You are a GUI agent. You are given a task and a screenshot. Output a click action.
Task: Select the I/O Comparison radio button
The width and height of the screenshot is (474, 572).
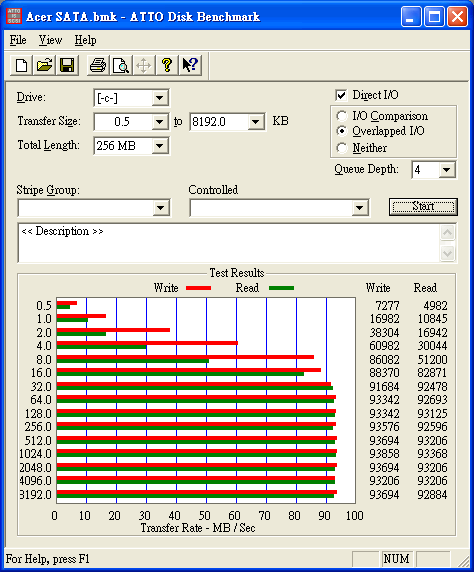click(342, 116)
